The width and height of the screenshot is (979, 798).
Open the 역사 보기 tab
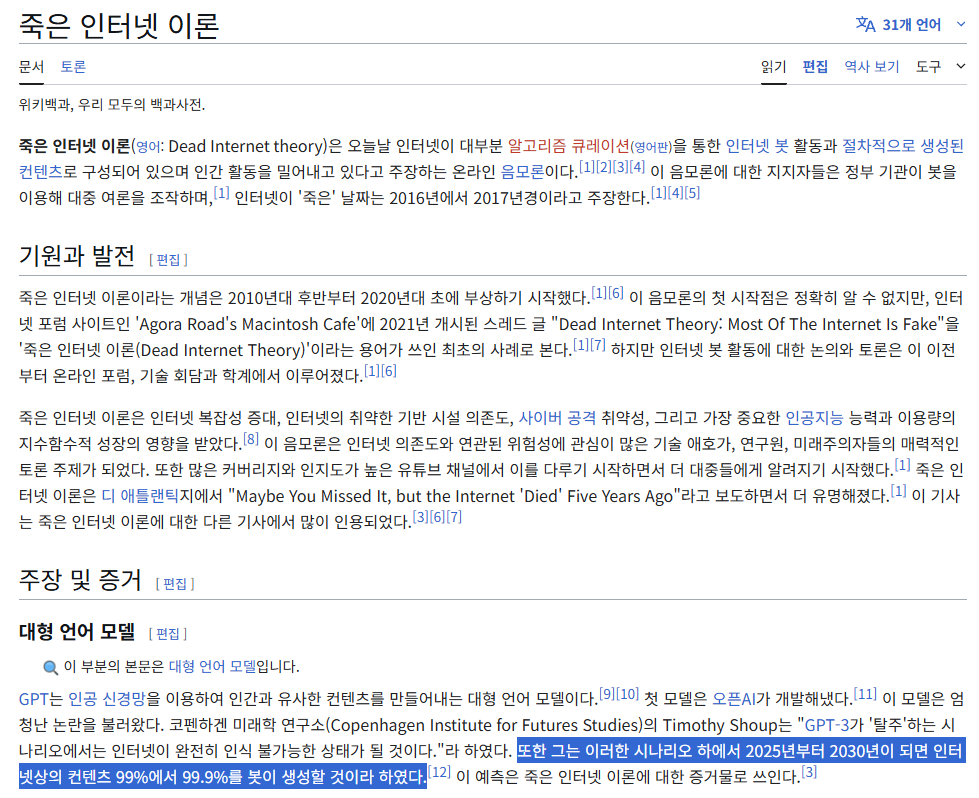[872, 67]
